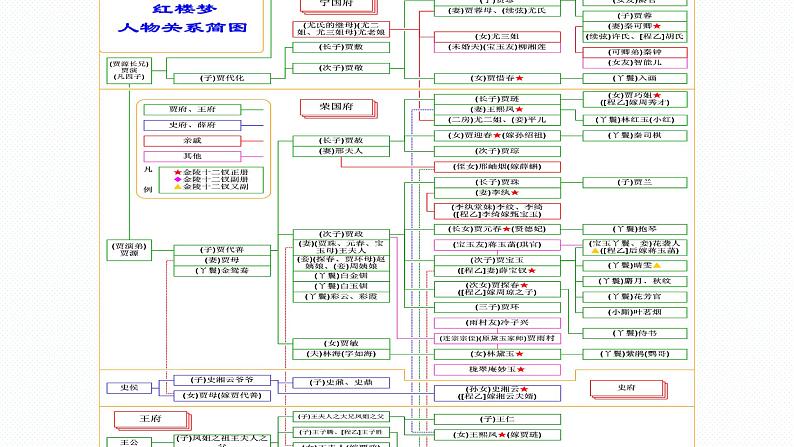Image resolution: width=794 pixels, height=447 pixels.
Task: Click the (妻)秦可卿 box
Action: (x=635, y=26)
